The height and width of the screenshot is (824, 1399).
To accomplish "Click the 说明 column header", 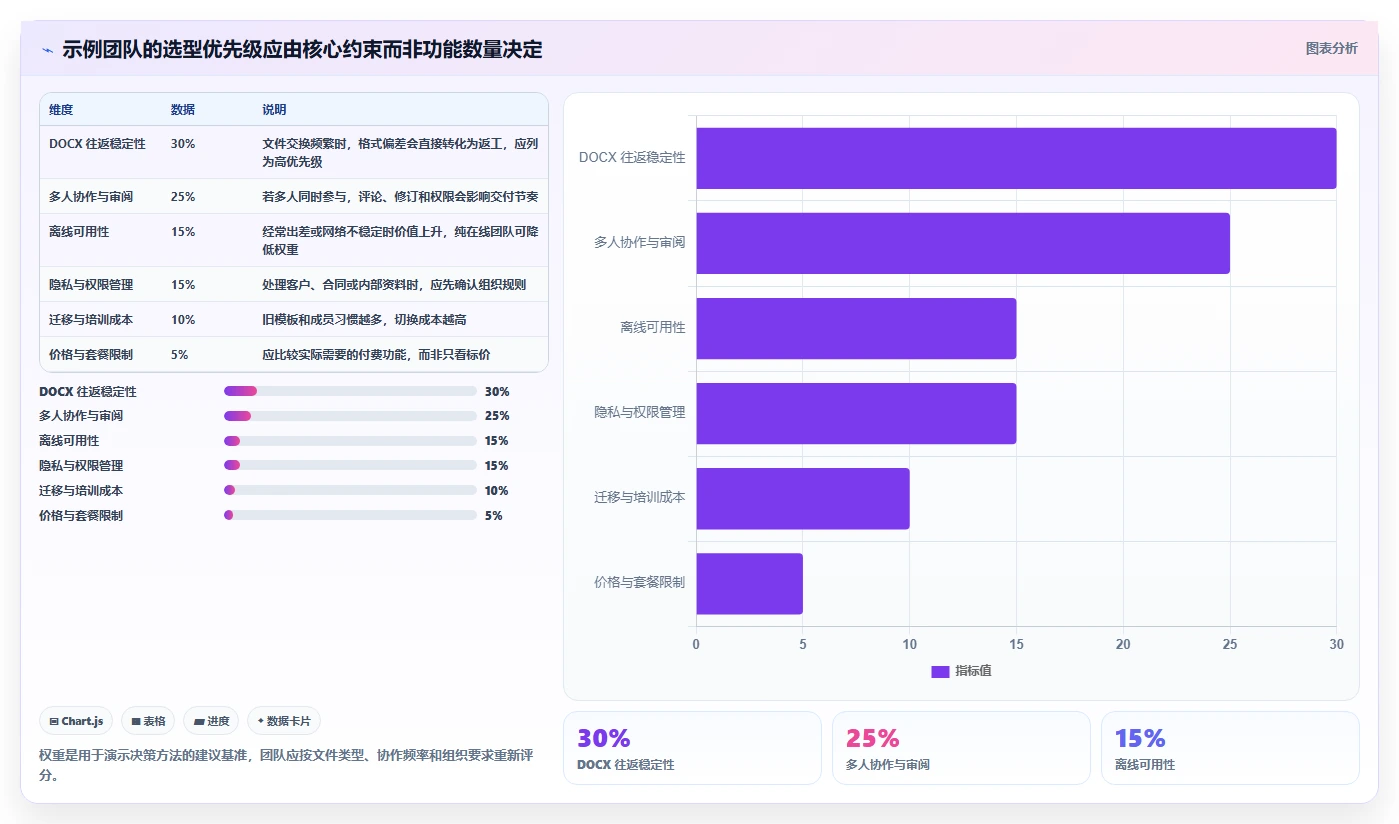I will pyautogui.click(x=274, y=109).
